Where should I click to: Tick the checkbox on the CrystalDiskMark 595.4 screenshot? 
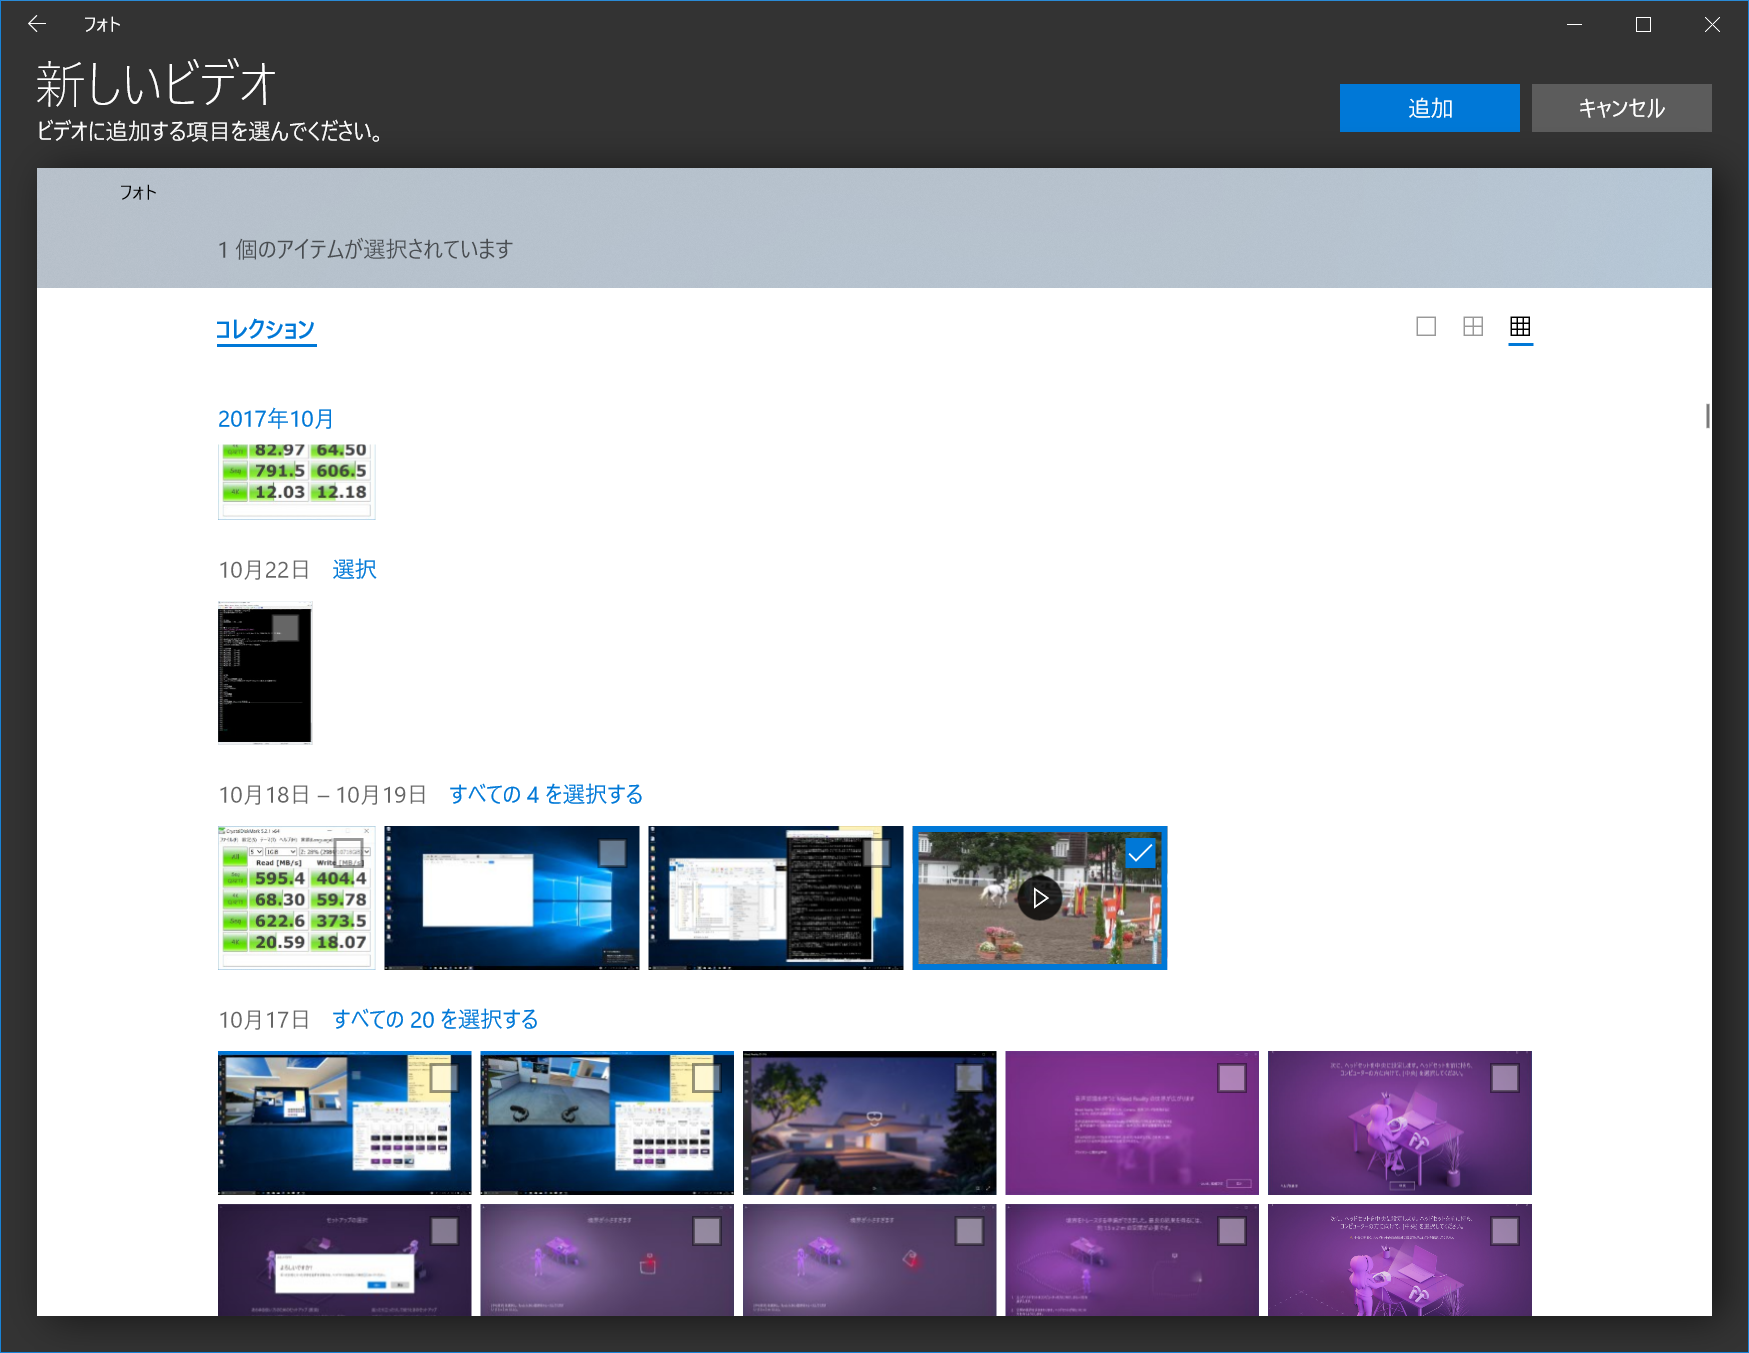(348, 852)
